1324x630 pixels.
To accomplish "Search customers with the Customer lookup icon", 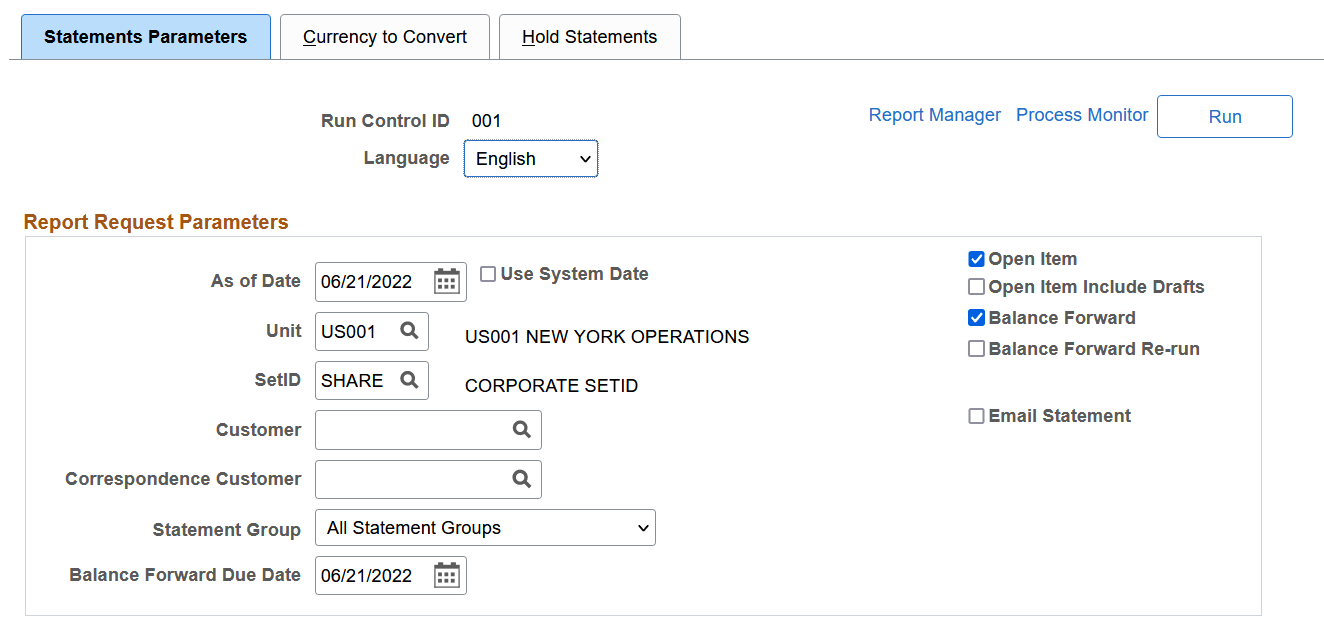I will (x=521, y=429).
